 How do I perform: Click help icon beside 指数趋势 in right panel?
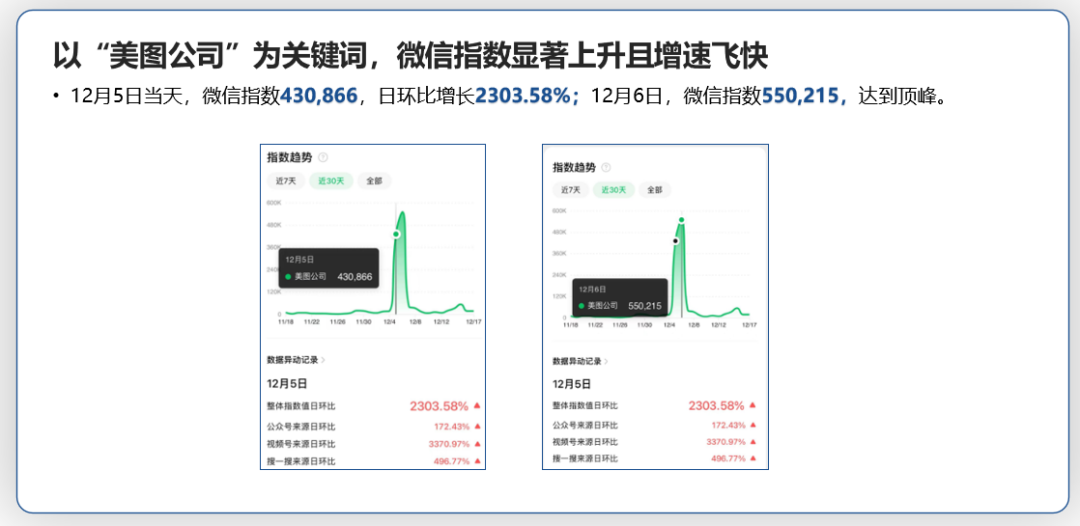(606, 167)
